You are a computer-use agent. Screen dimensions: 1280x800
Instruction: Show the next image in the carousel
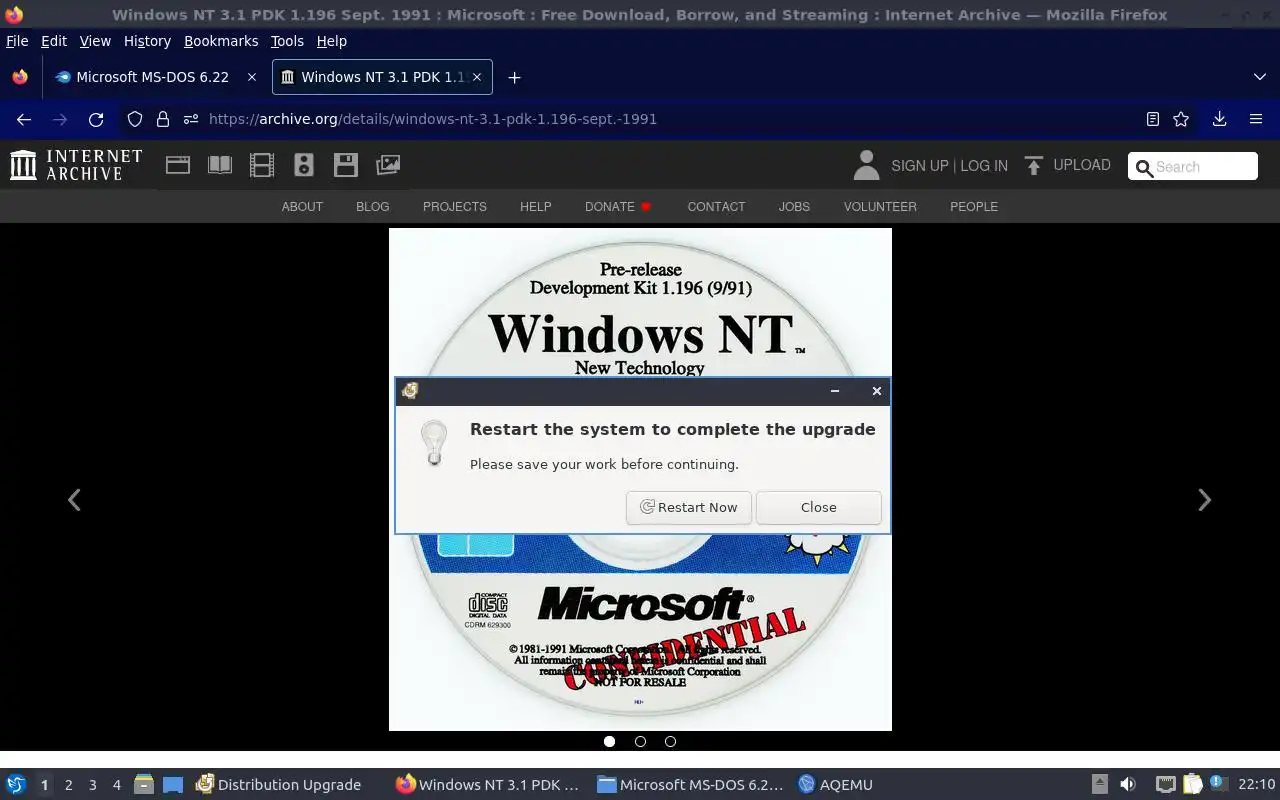1205,500
